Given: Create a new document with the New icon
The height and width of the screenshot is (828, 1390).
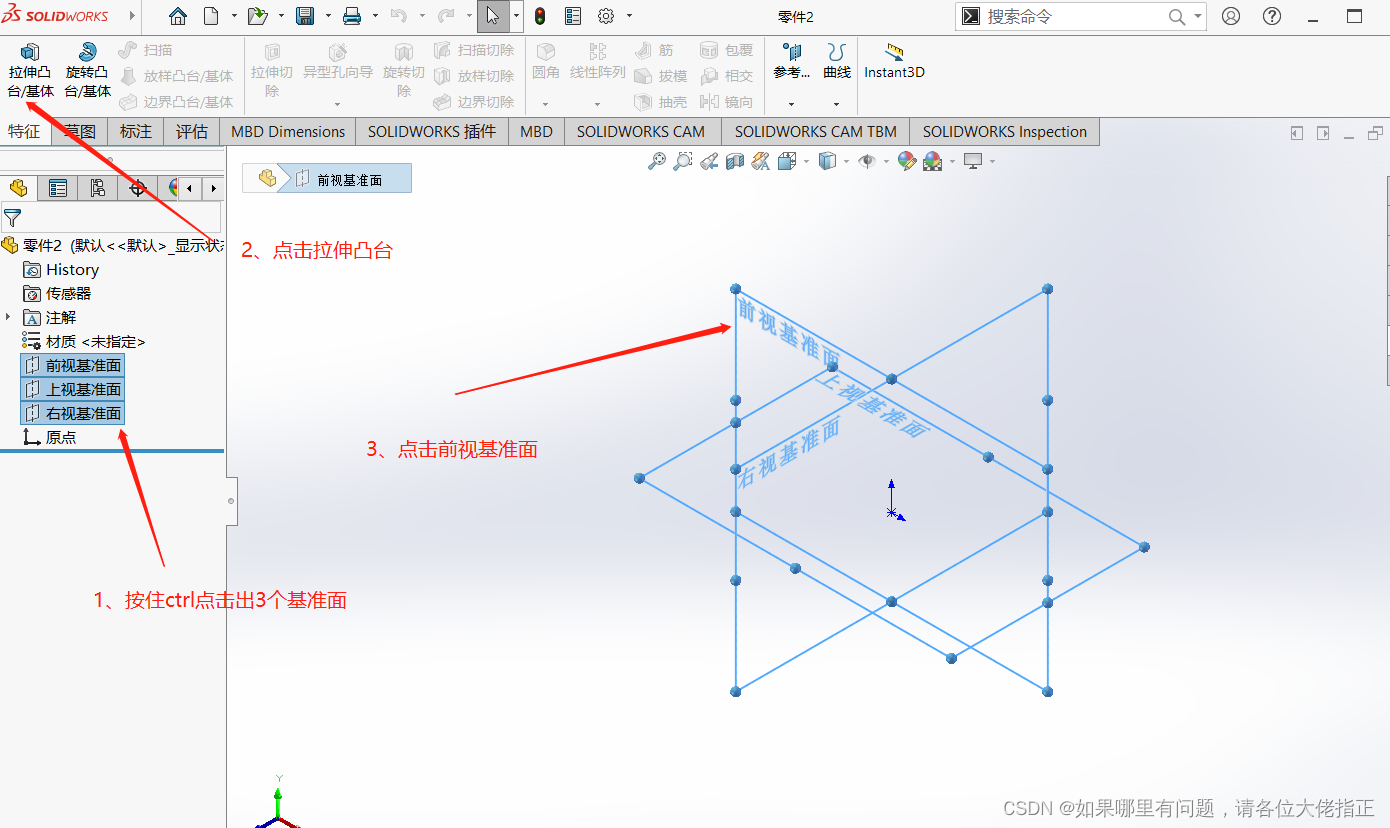Looking at the screenshot, I should tap(211, 16).
